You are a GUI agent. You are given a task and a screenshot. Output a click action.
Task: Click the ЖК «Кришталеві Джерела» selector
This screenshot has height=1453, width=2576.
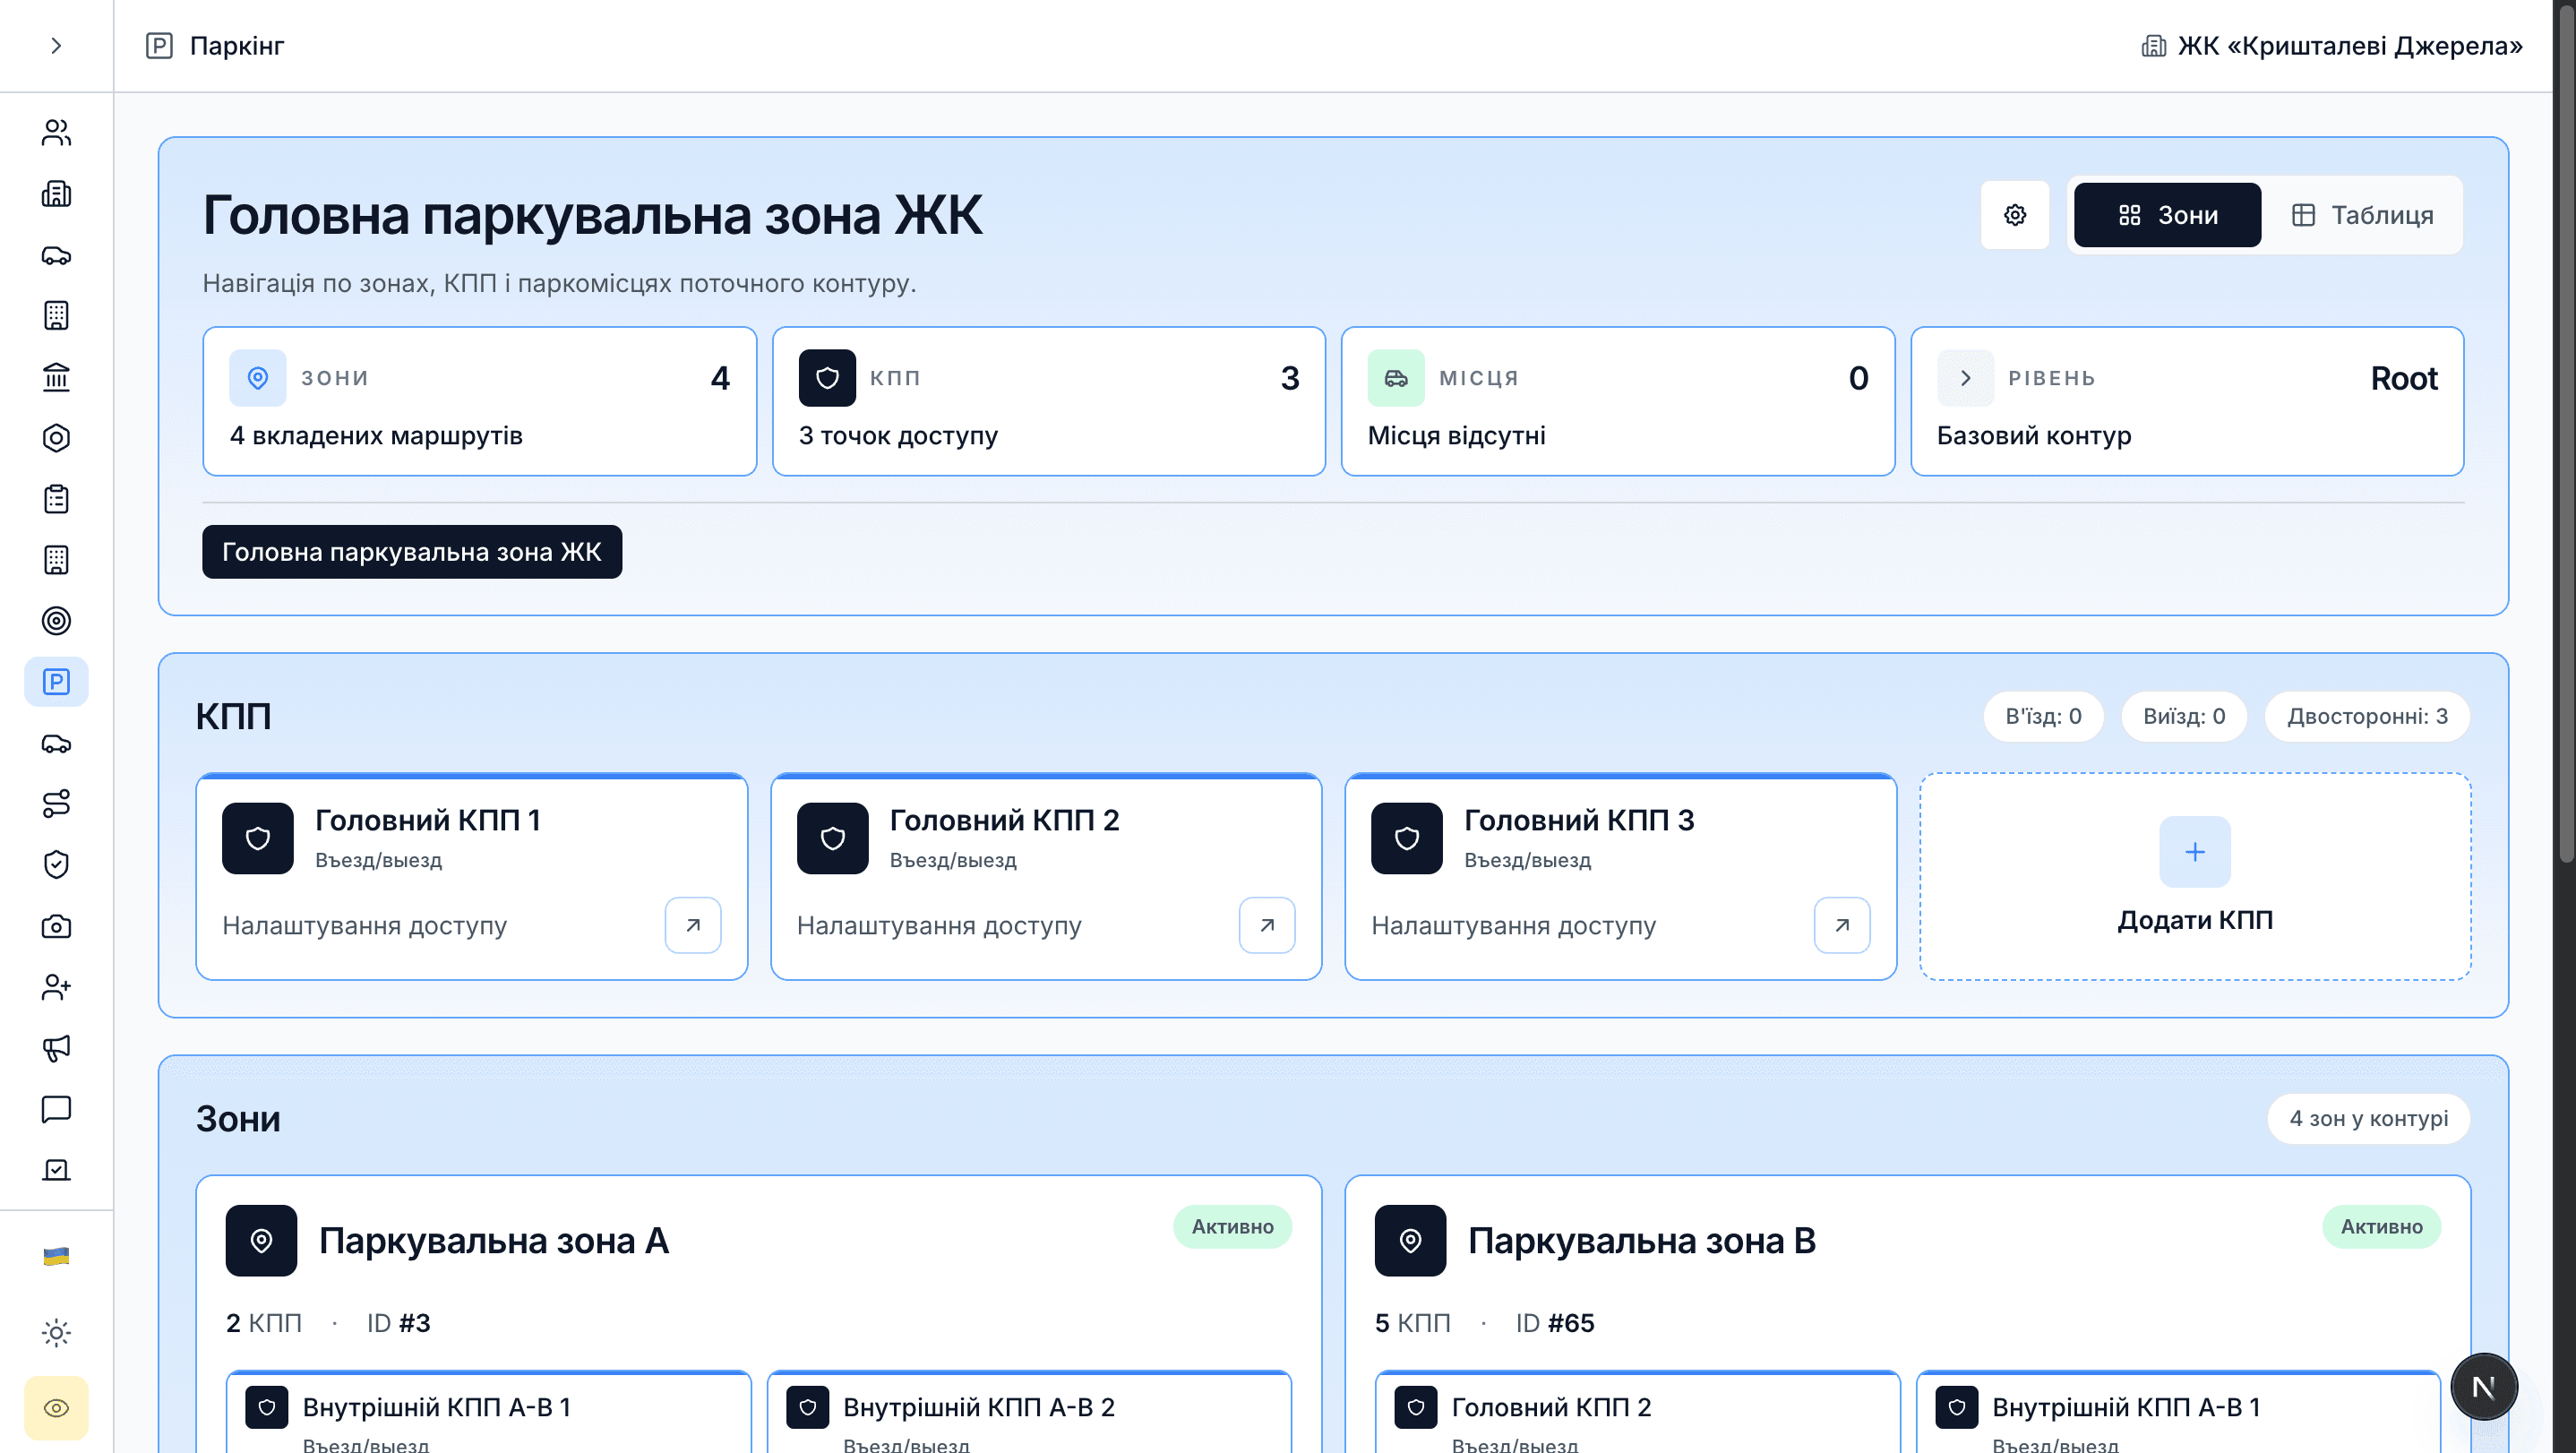tap(2331, 46)
